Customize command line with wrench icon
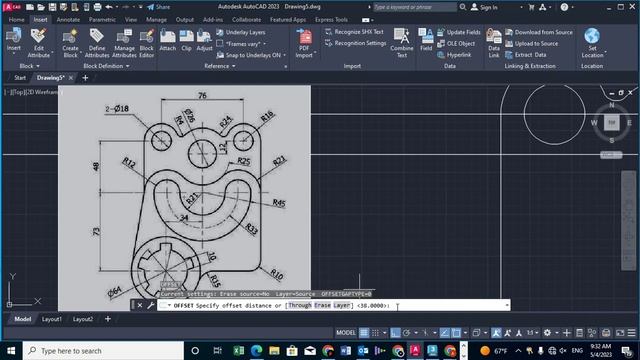This screenshot has width=640, height=360. coord(150,305)
